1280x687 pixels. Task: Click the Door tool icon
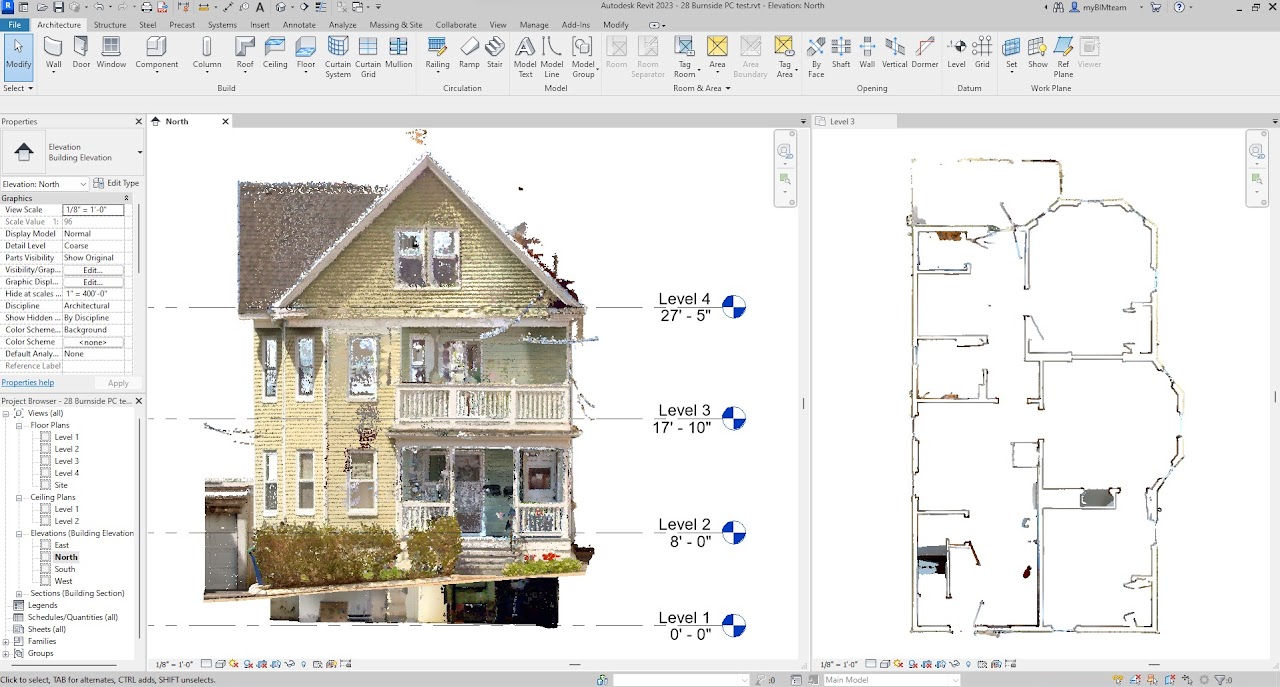(81, 52)
